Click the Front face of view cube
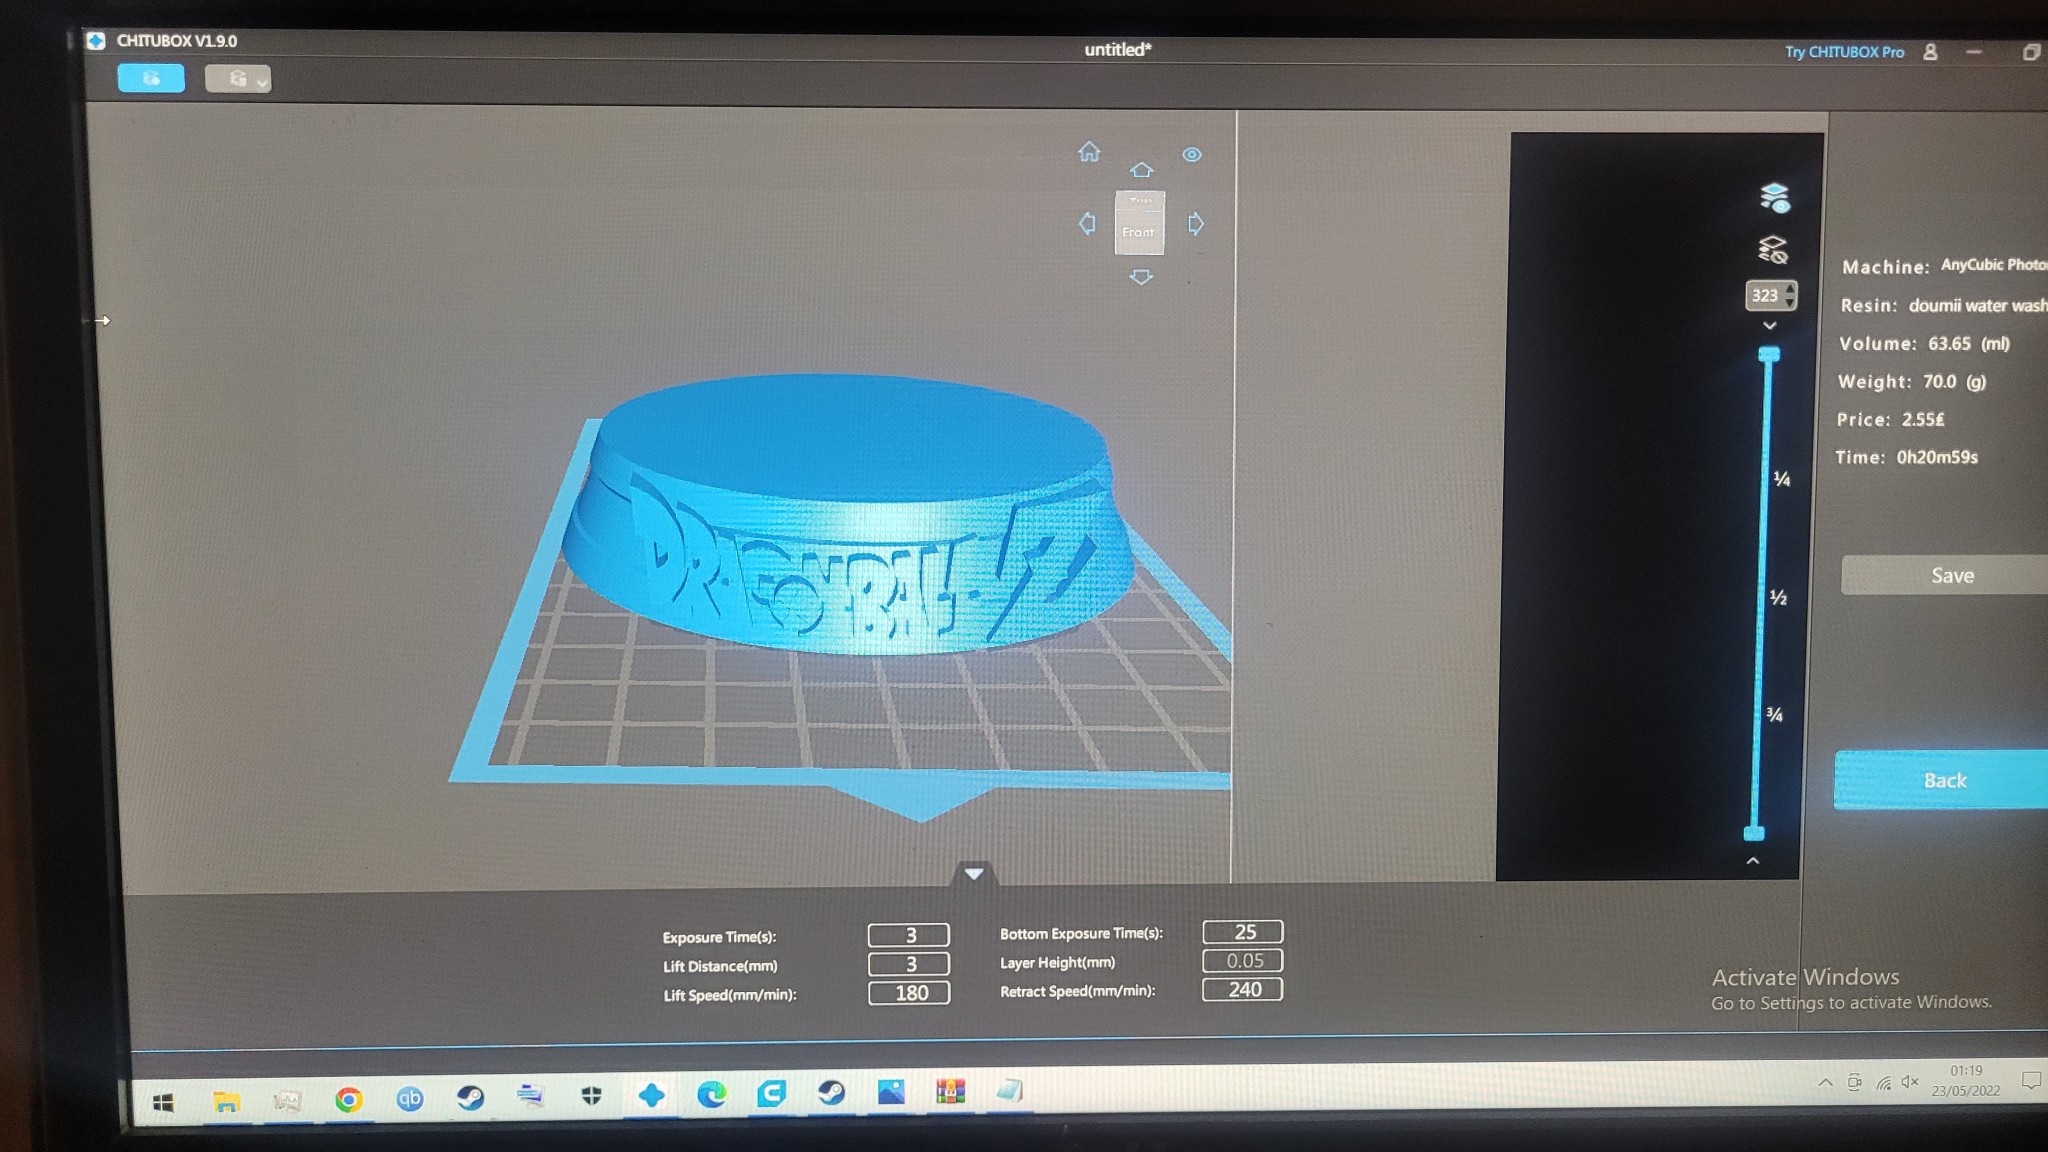This screenshot has width=2048, height=1152. pos(1139,231)
